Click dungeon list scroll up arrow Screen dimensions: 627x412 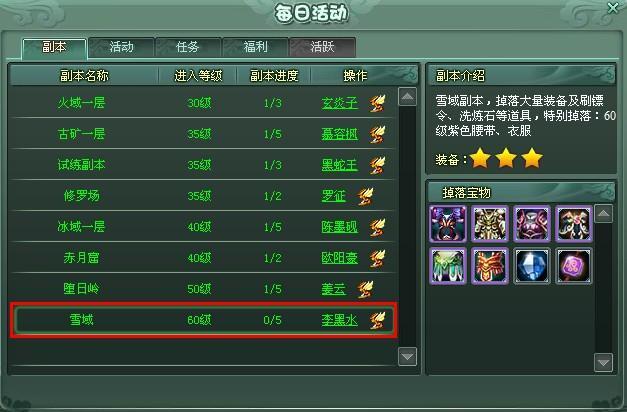click(x=407, y=96)
